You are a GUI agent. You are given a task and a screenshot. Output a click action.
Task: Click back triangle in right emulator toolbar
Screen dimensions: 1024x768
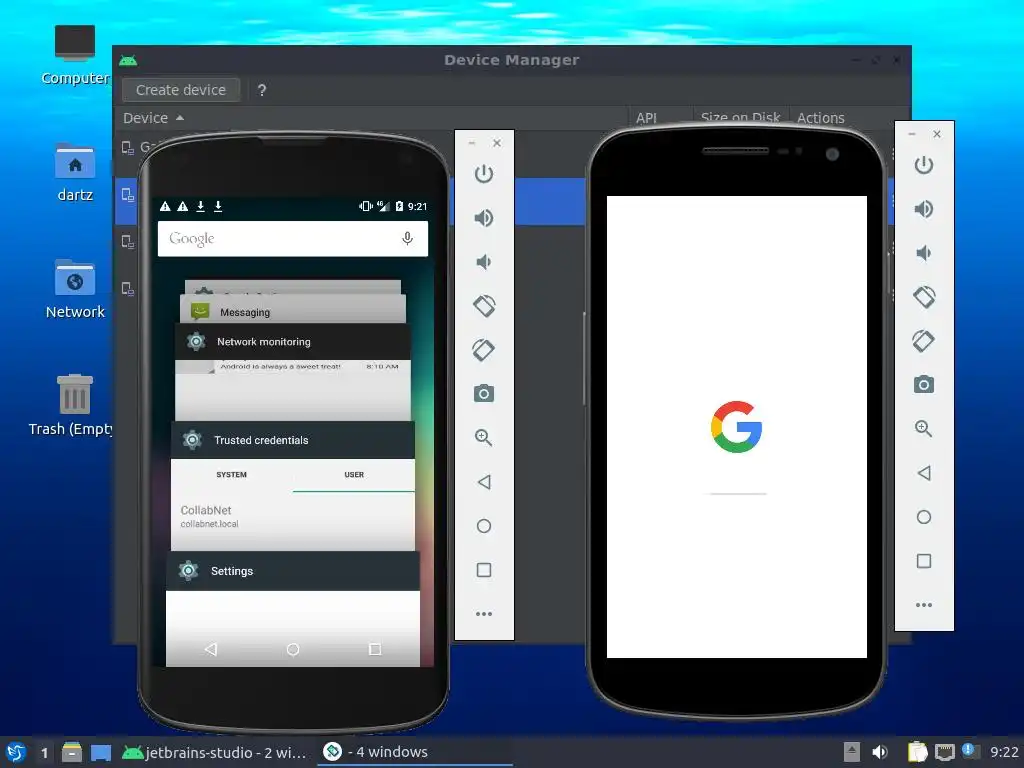pyautogui.click(x=924, y=473)
